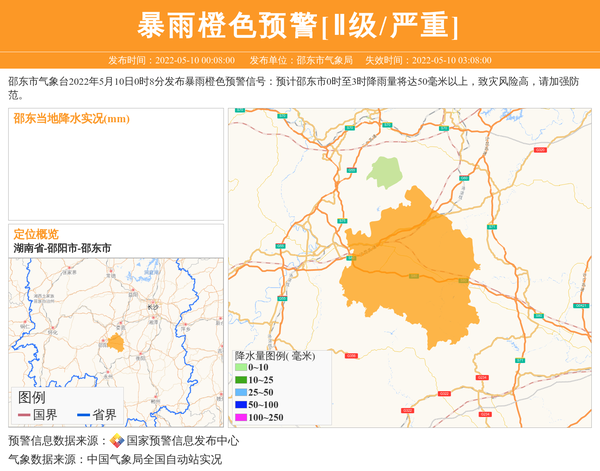This screenshot has width=600, height=471.
Task: Click the large orange warning area on map
Action: point(410,265)
